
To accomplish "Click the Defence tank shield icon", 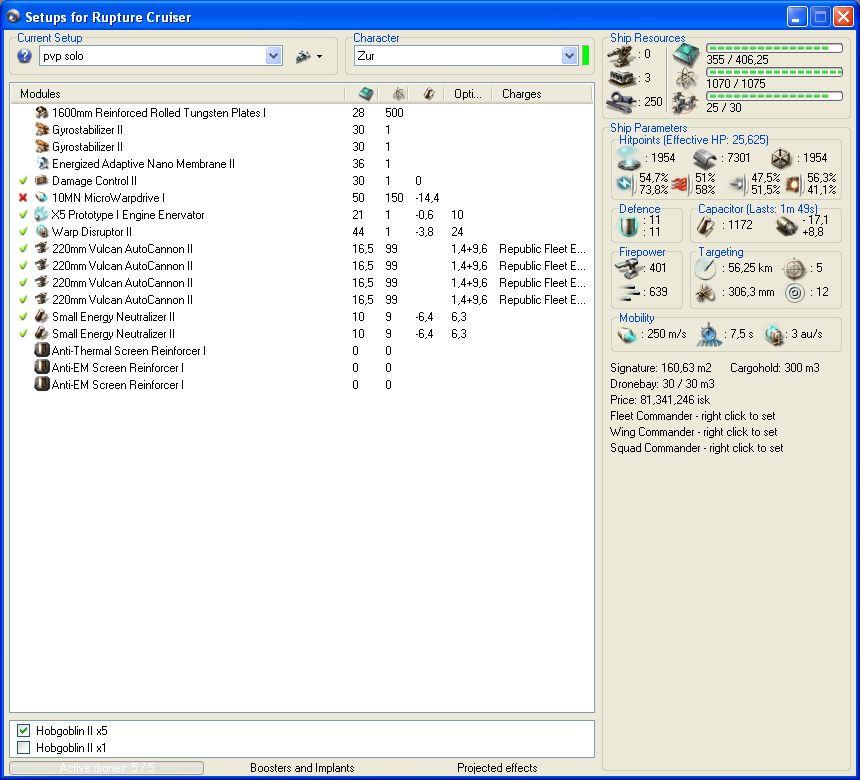I will click(x=629, y=226).
